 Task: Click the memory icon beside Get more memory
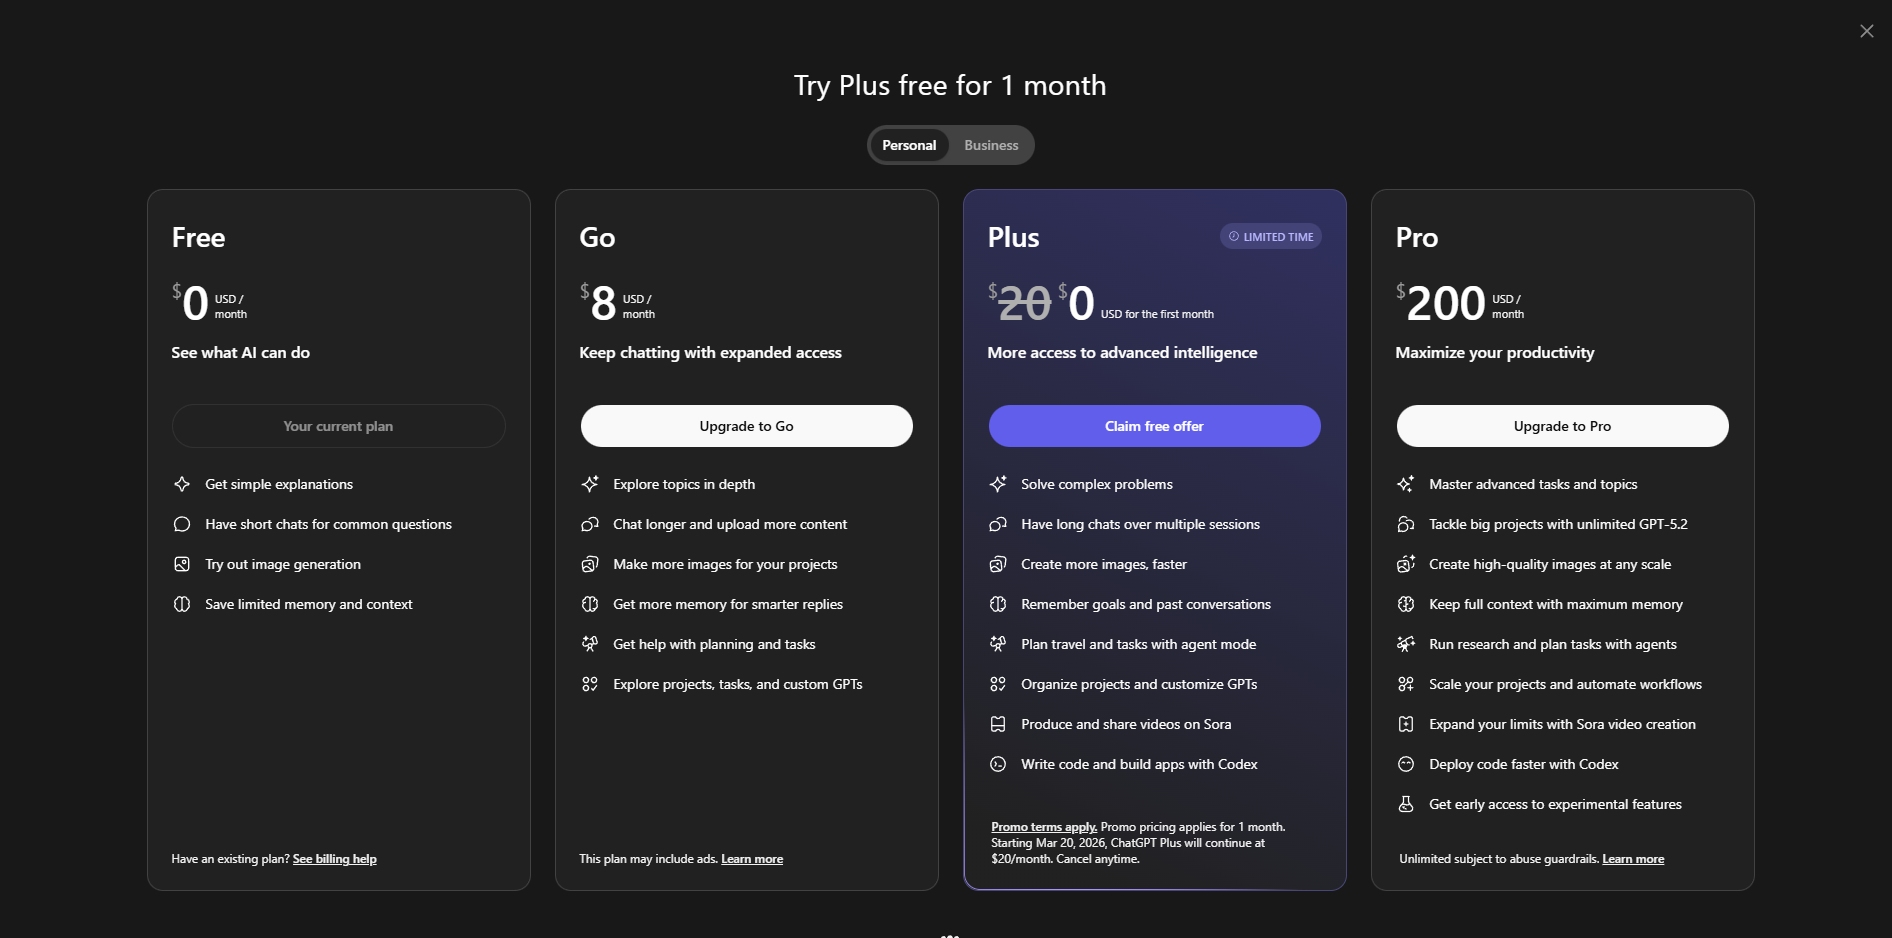[590, 604]
